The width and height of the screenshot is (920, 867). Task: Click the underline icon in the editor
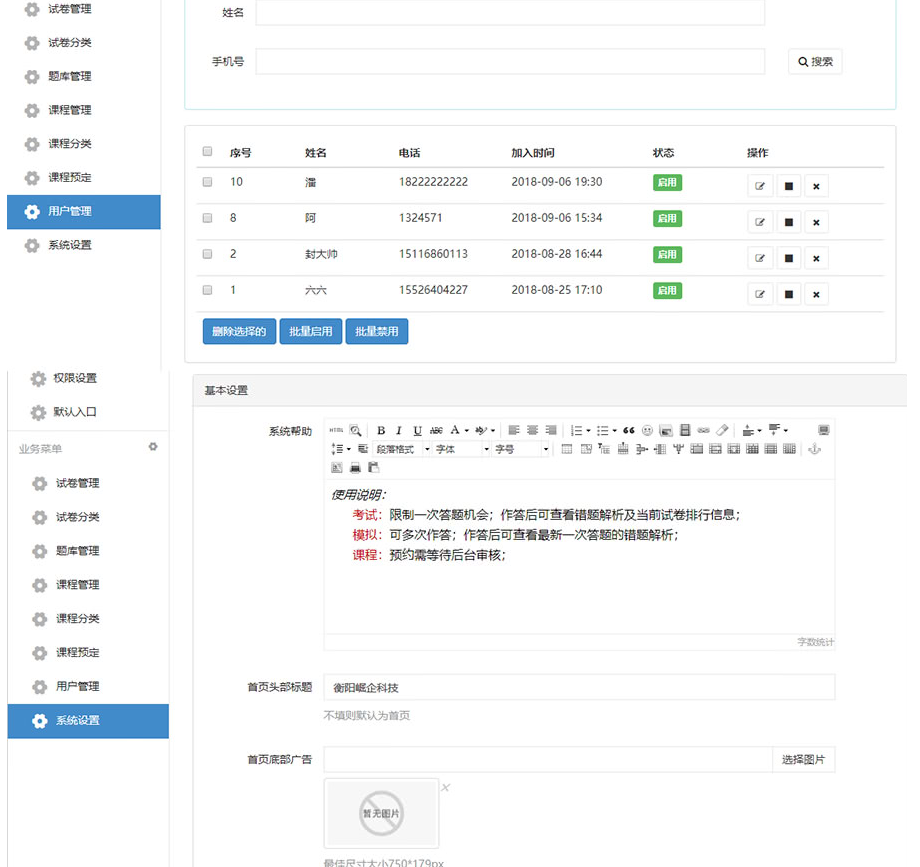tap(417, 430)
